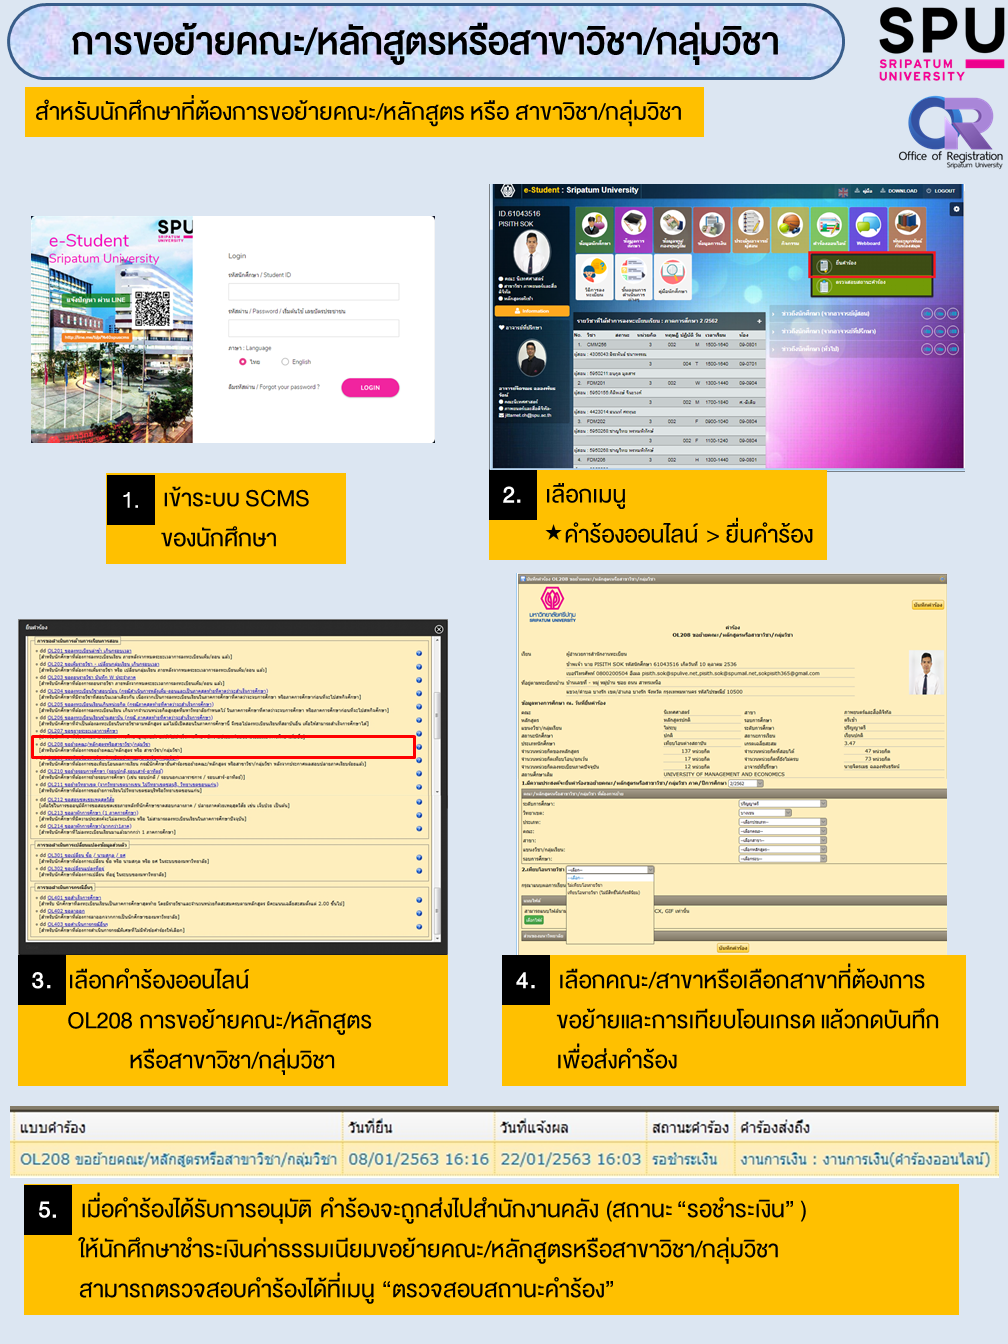Image resolution: width=1008 pixels, height=1344 pixels.
Task: Click the pink LOGIN button
Action: point(370,388)
